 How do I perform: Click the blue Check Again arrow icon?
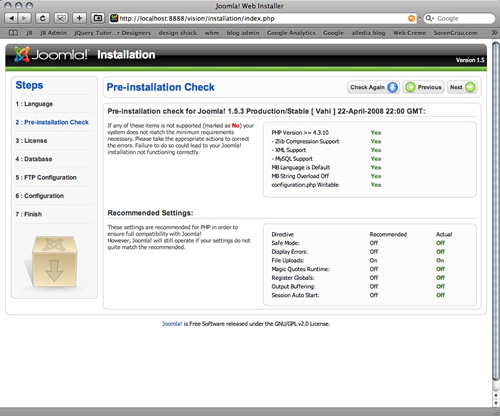pyautogui.click(x=393, y=87)
